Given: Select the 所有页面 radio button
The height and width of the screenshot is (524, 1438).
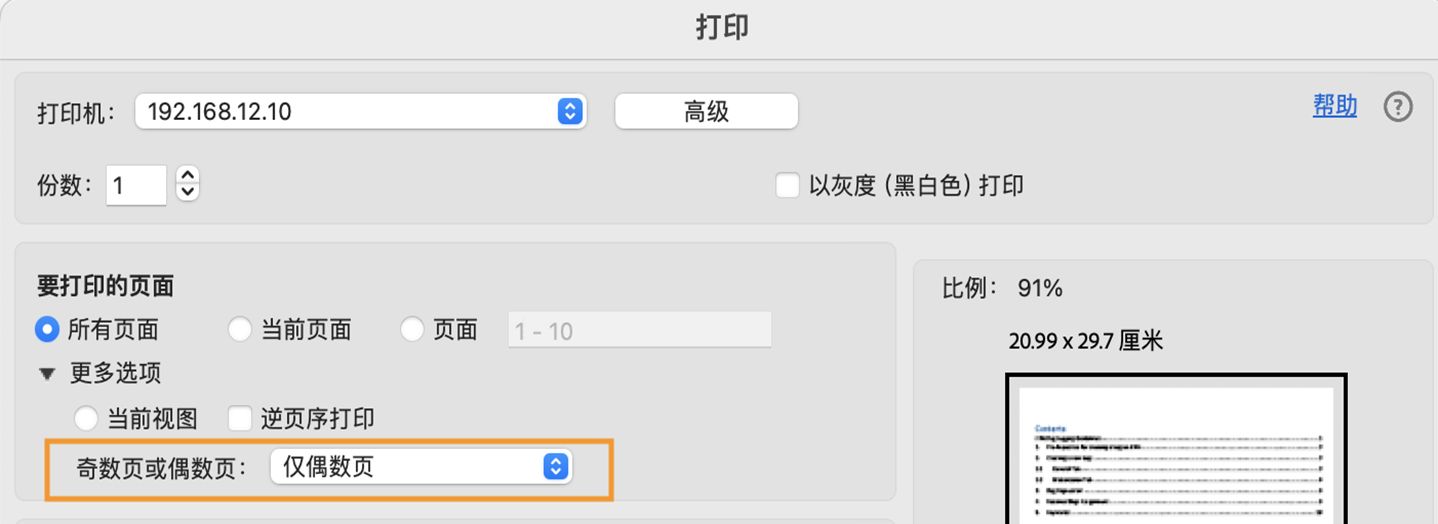Looking at the screenshot, I should click(47, 329).
